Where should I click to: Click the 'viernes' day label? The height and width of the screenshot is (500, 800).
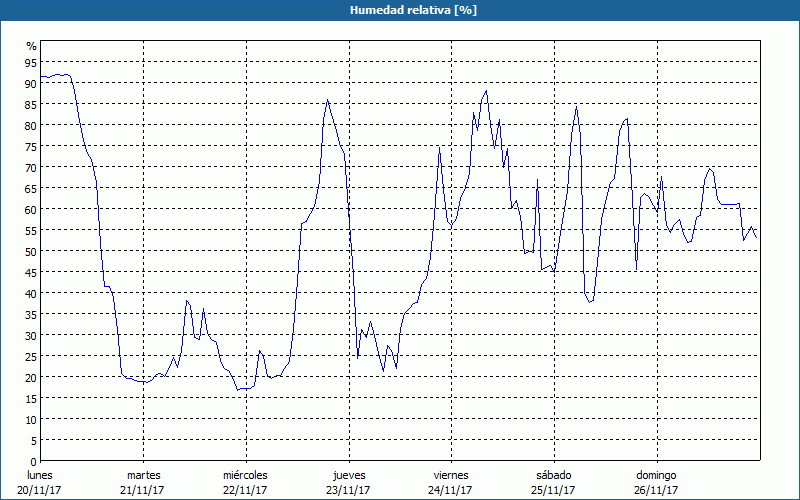point(451,475)
